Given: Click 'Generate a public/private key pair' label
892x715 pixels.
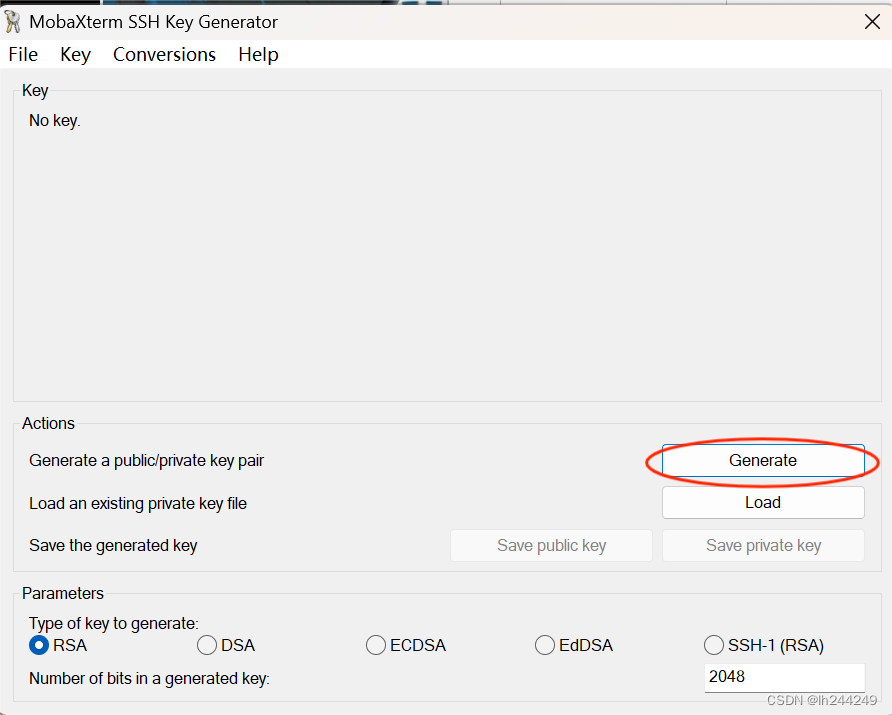Looking at the screenshot, I should [x=146, y=460].
